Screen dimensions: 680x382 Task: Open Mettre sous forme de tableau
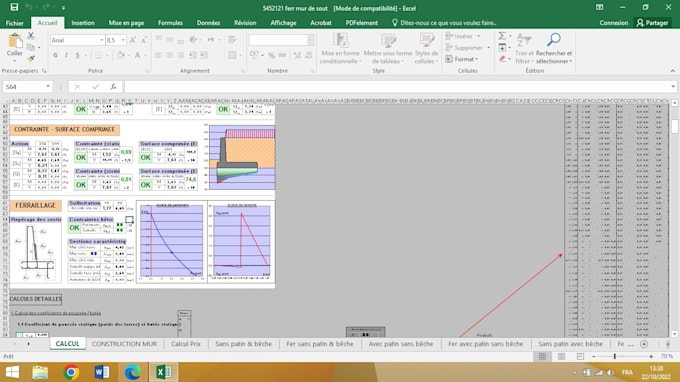(x=388, y=49)
